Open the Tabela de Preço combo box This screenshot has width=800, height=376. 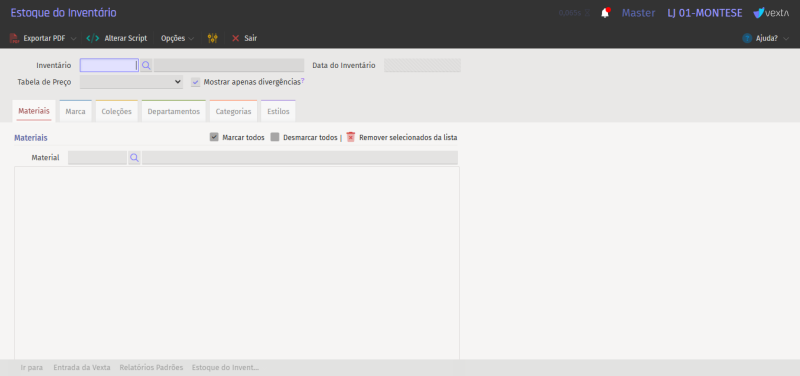click(131, 82)
